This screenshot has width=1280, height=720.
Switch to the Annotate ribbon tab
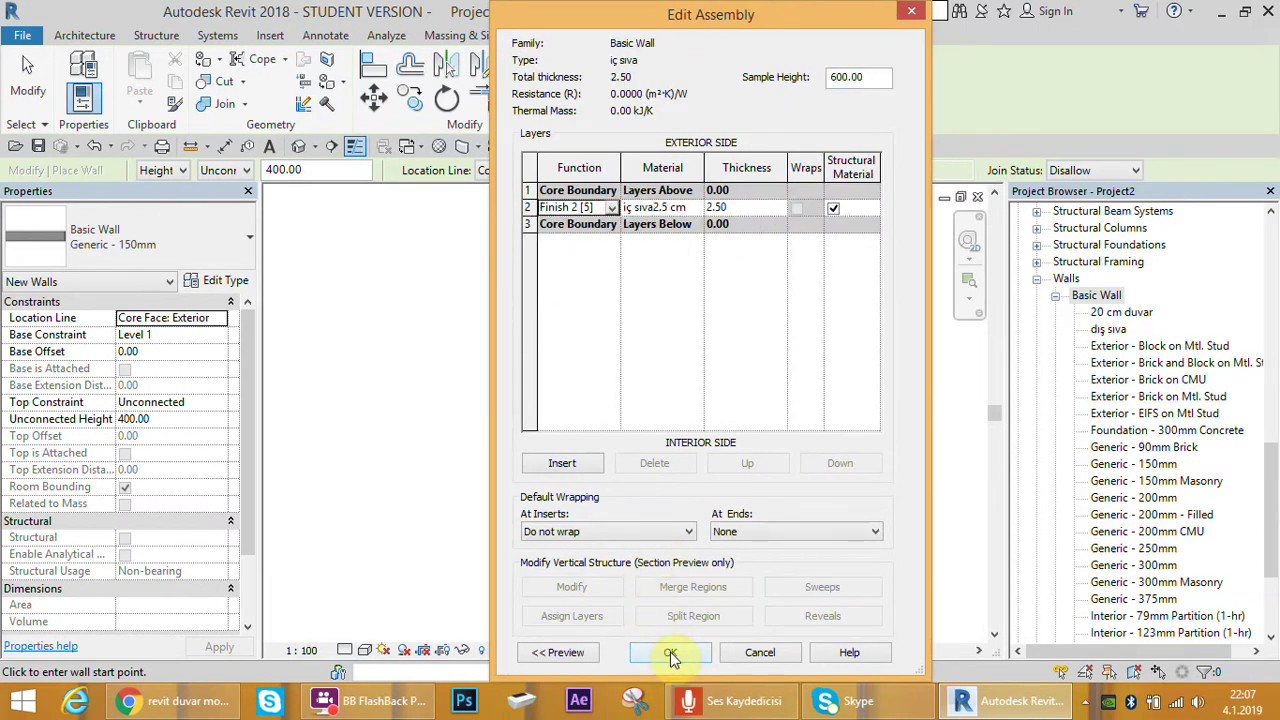click(325, 35)
